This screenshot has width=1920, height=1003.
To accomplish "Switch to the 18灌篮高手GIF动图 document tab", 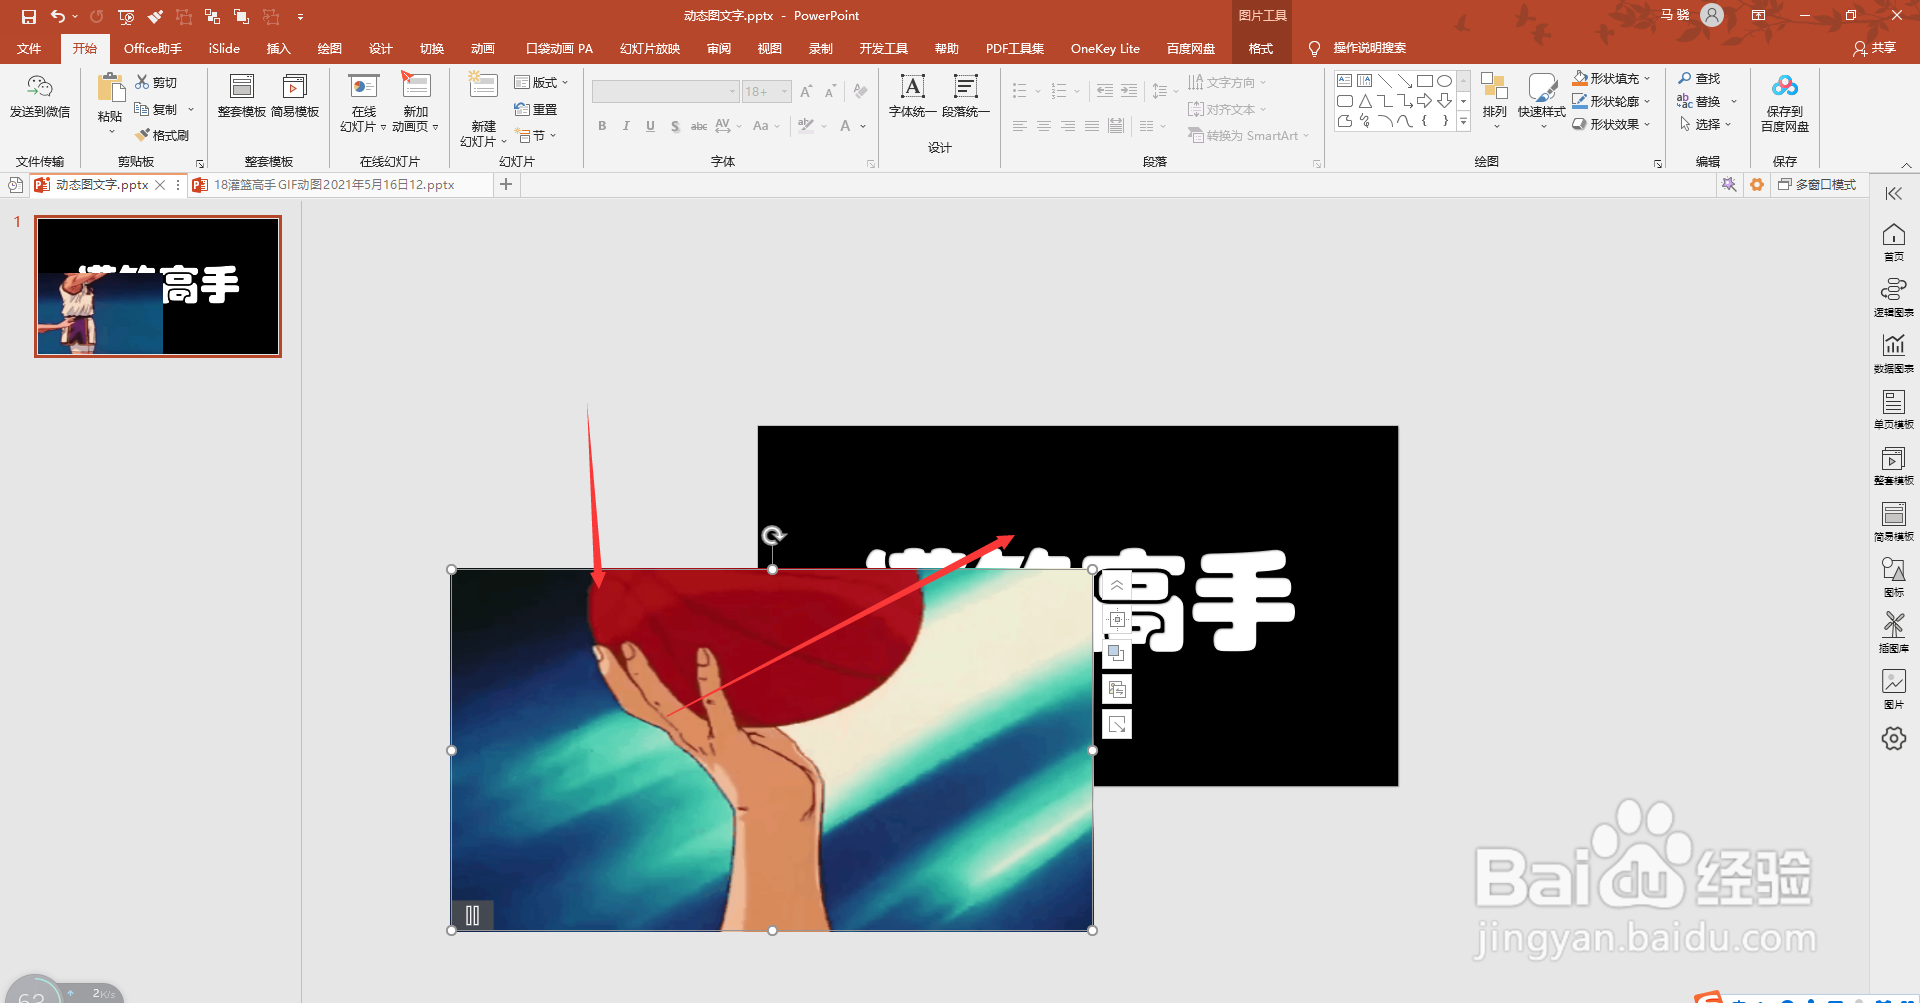I will (x=334, y=185).
